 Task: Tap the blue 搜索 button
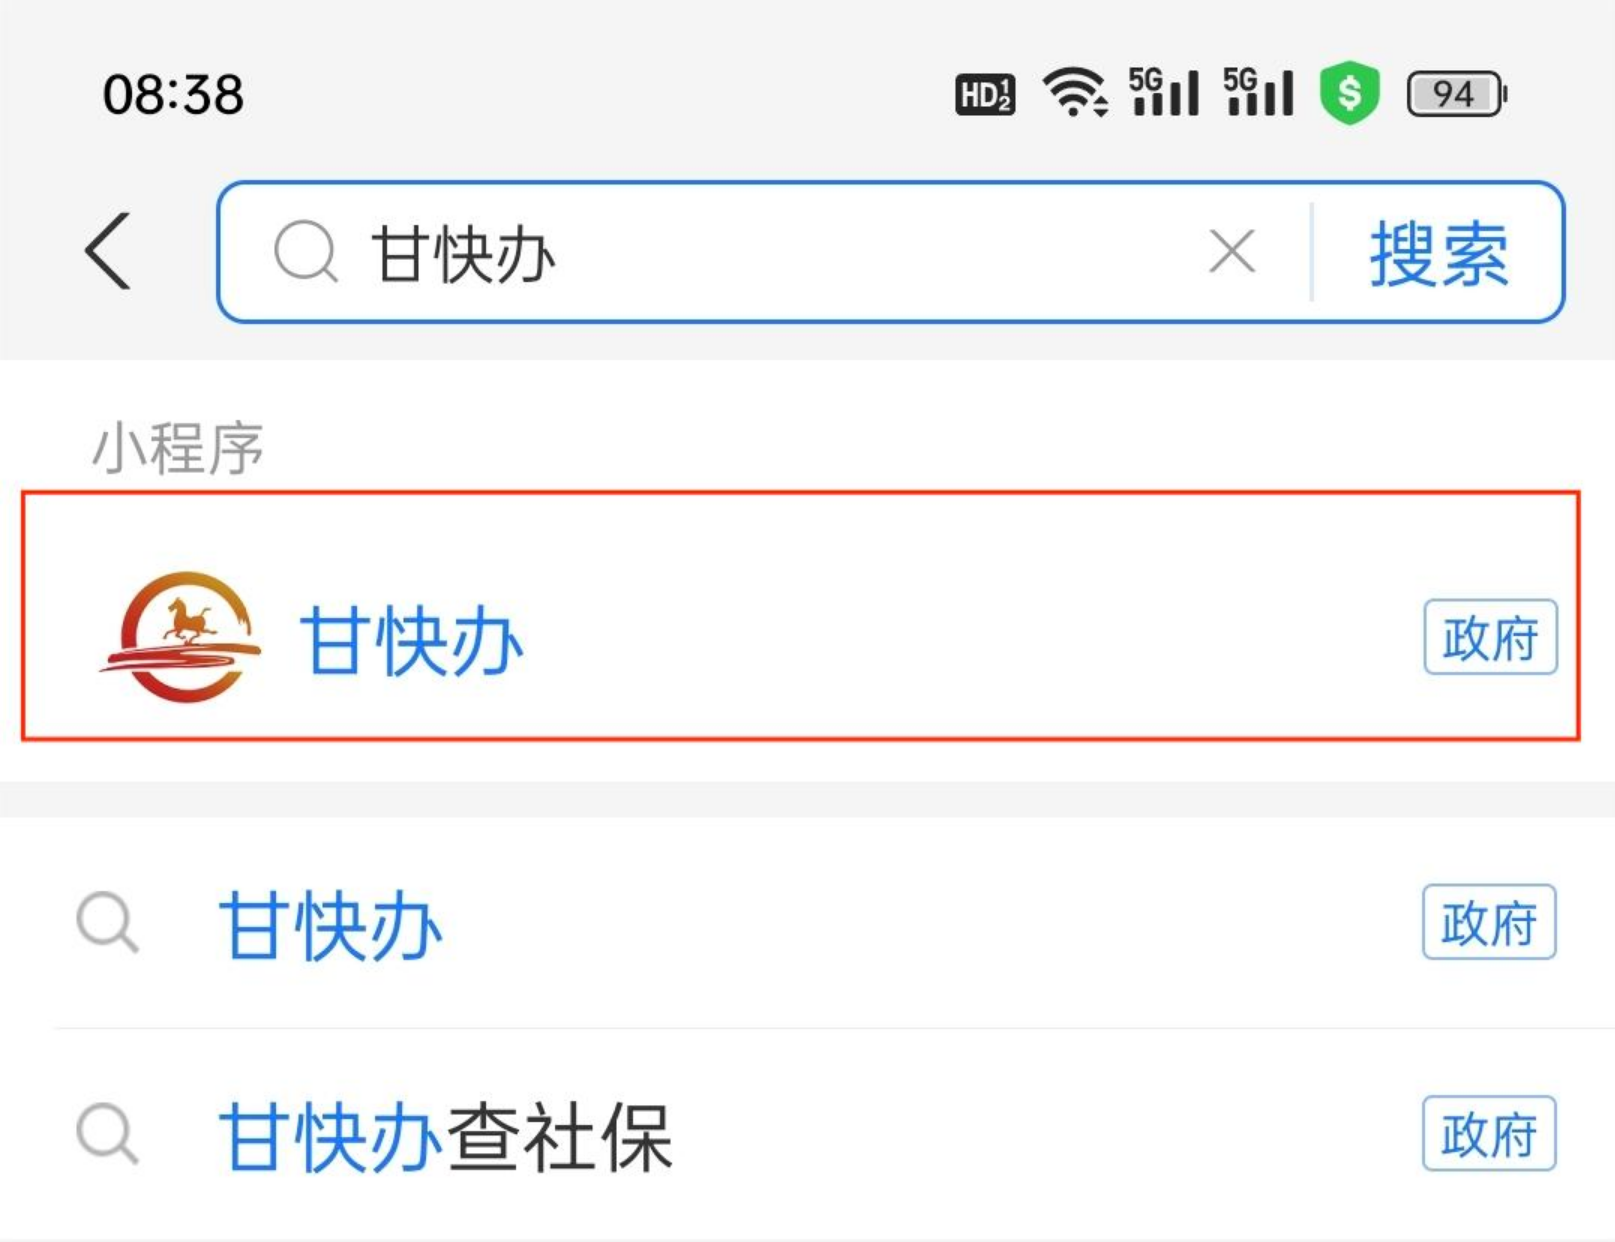[1438, 254]
